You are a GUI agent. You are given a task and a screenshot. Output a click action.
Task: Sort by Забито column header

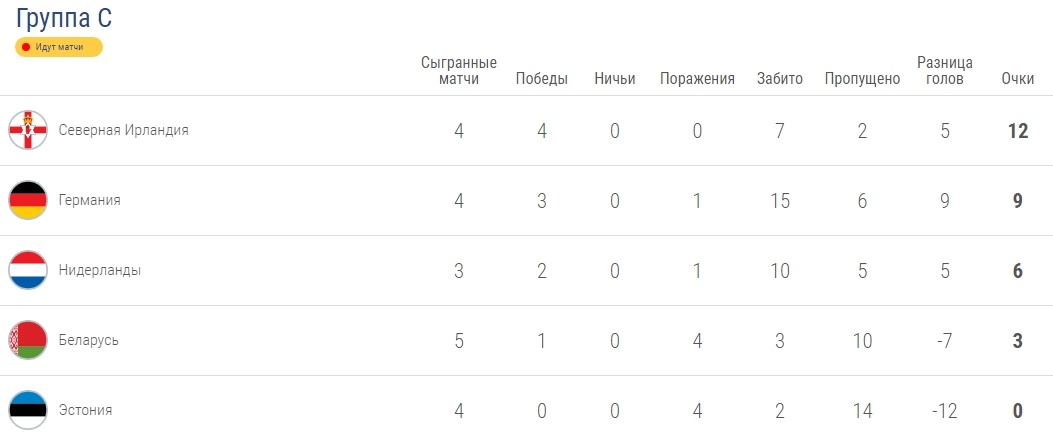pos(780,79)
